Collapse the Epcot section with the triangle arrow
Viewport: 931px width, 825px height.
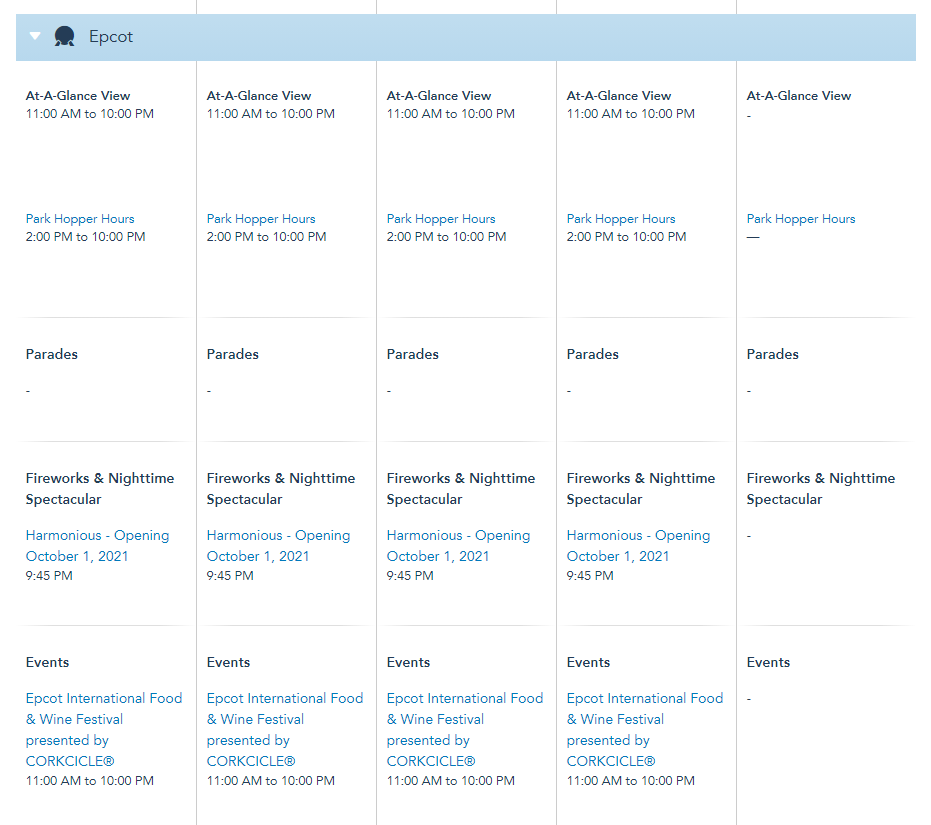(36, 37)
